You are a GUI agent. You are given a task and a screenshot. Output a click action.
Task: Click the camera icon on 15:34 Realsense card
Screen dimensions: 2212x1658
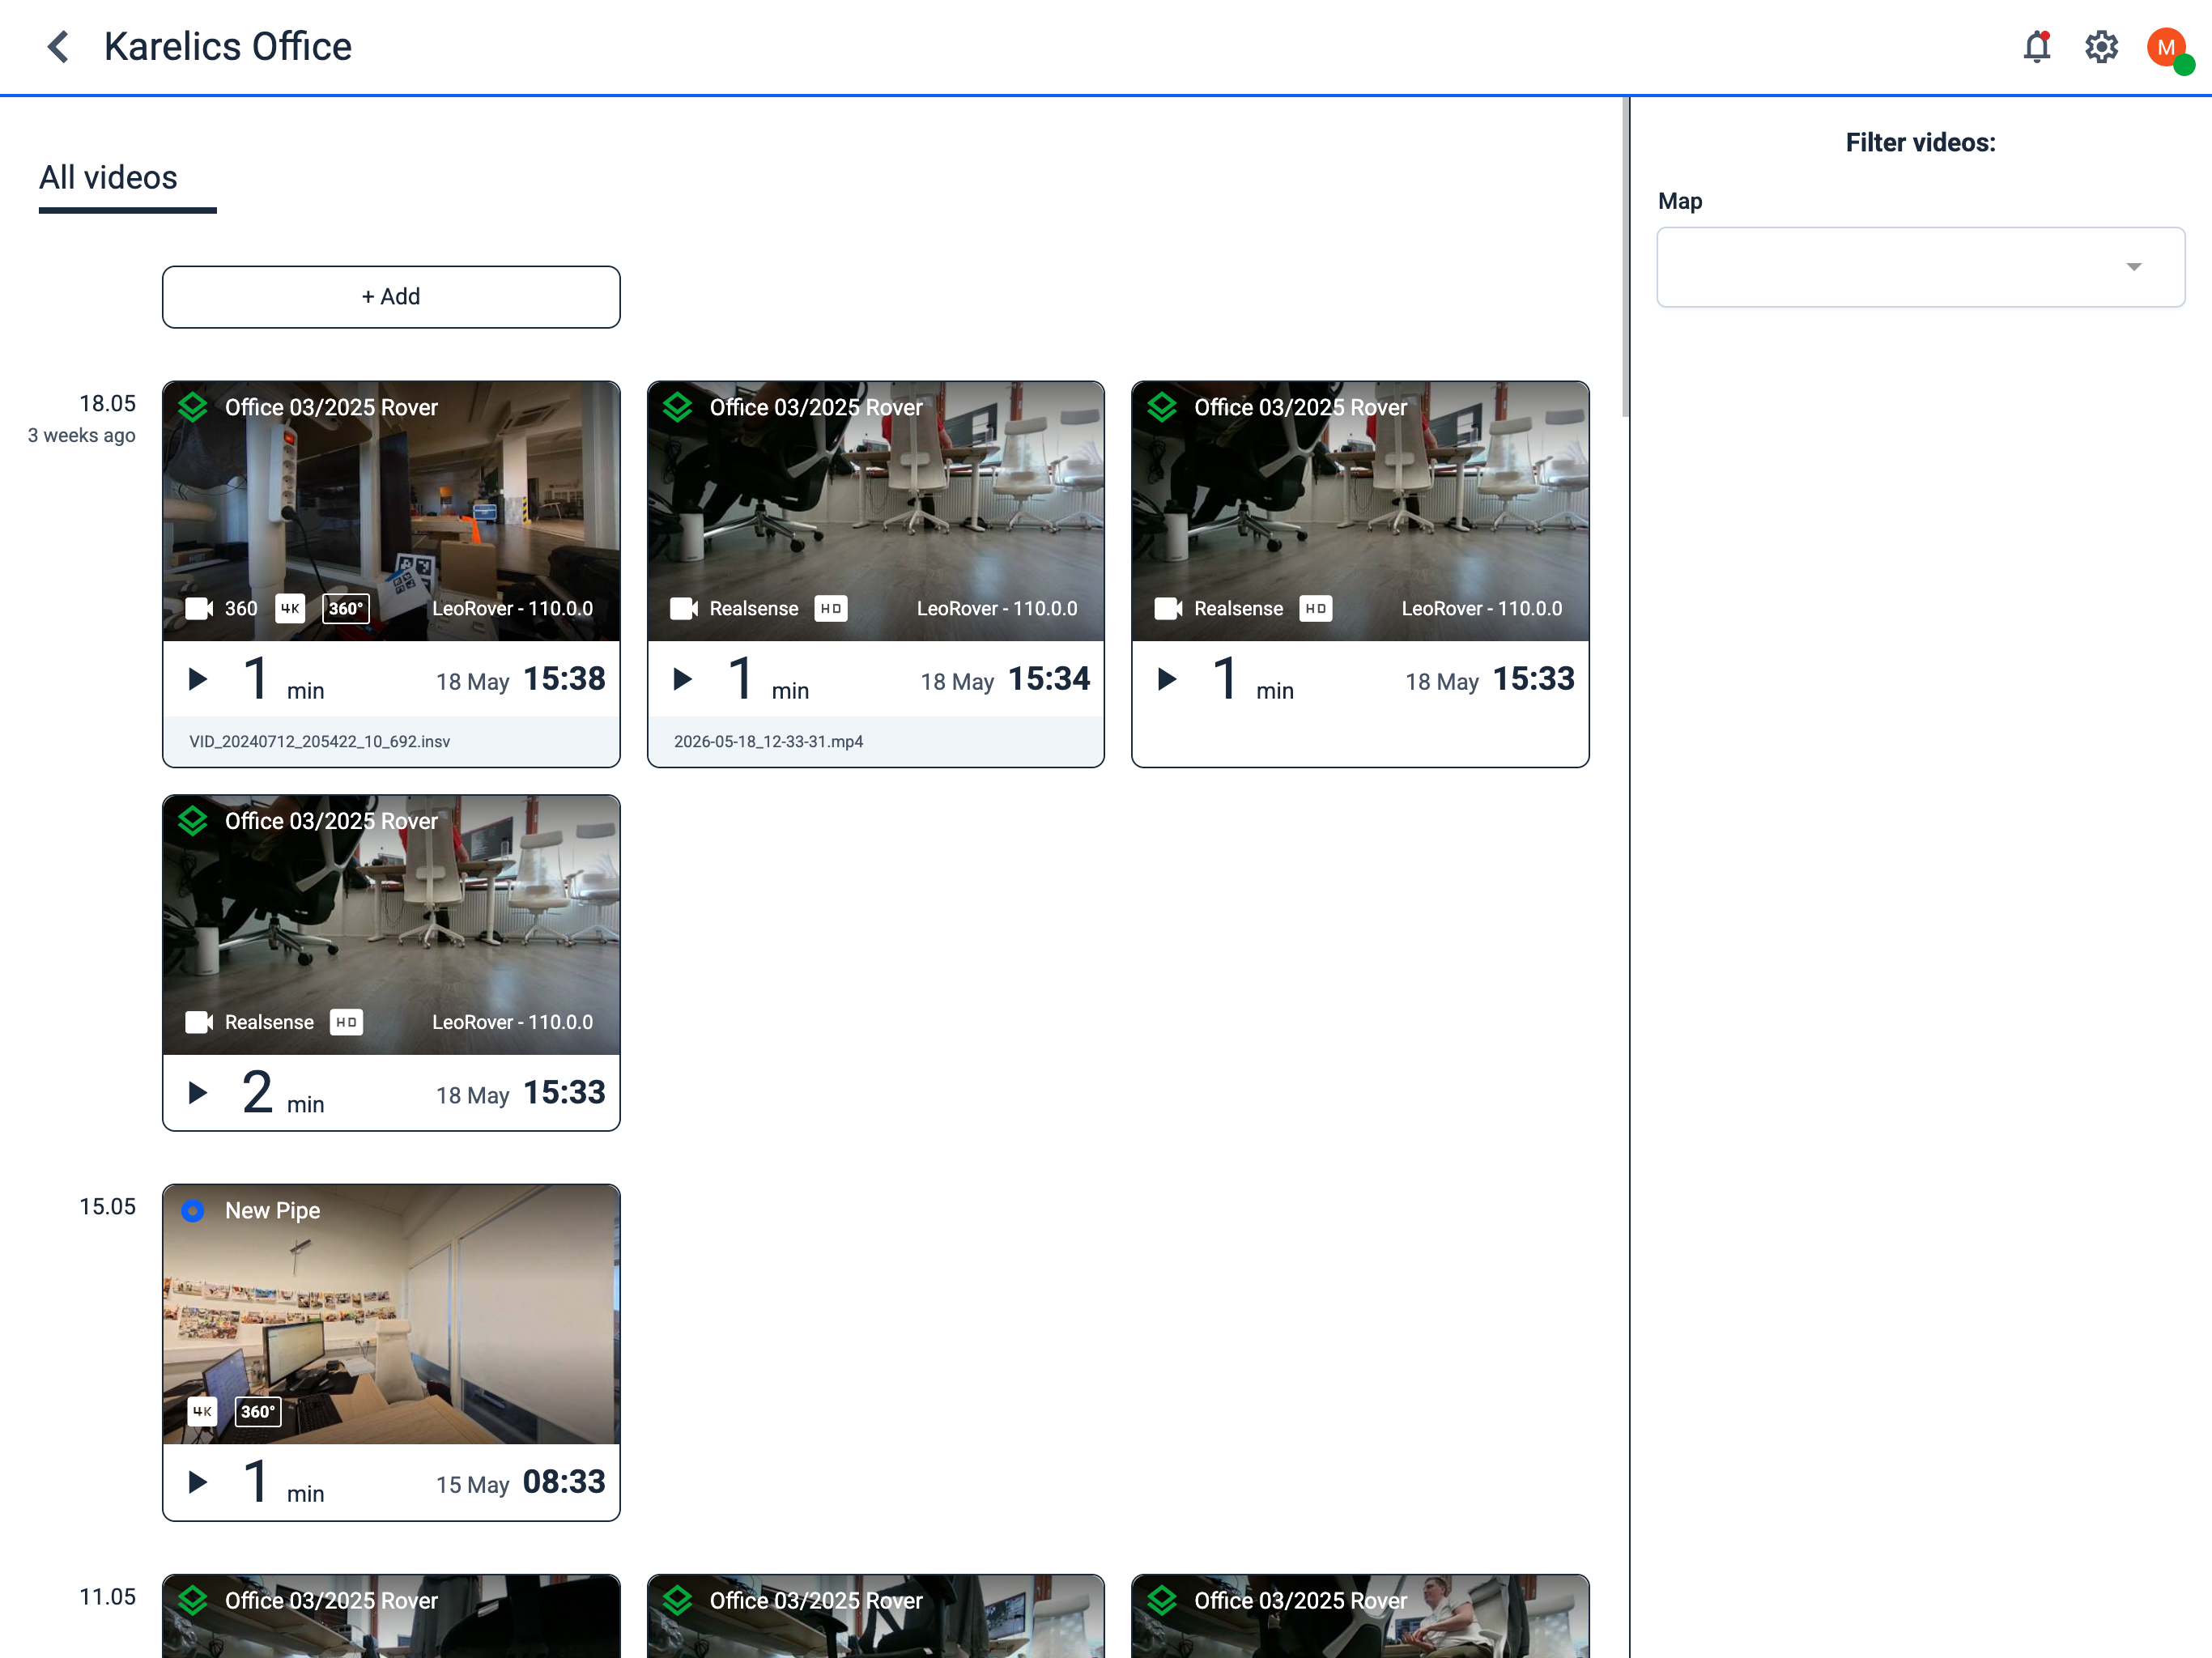(x=684, y=609)
